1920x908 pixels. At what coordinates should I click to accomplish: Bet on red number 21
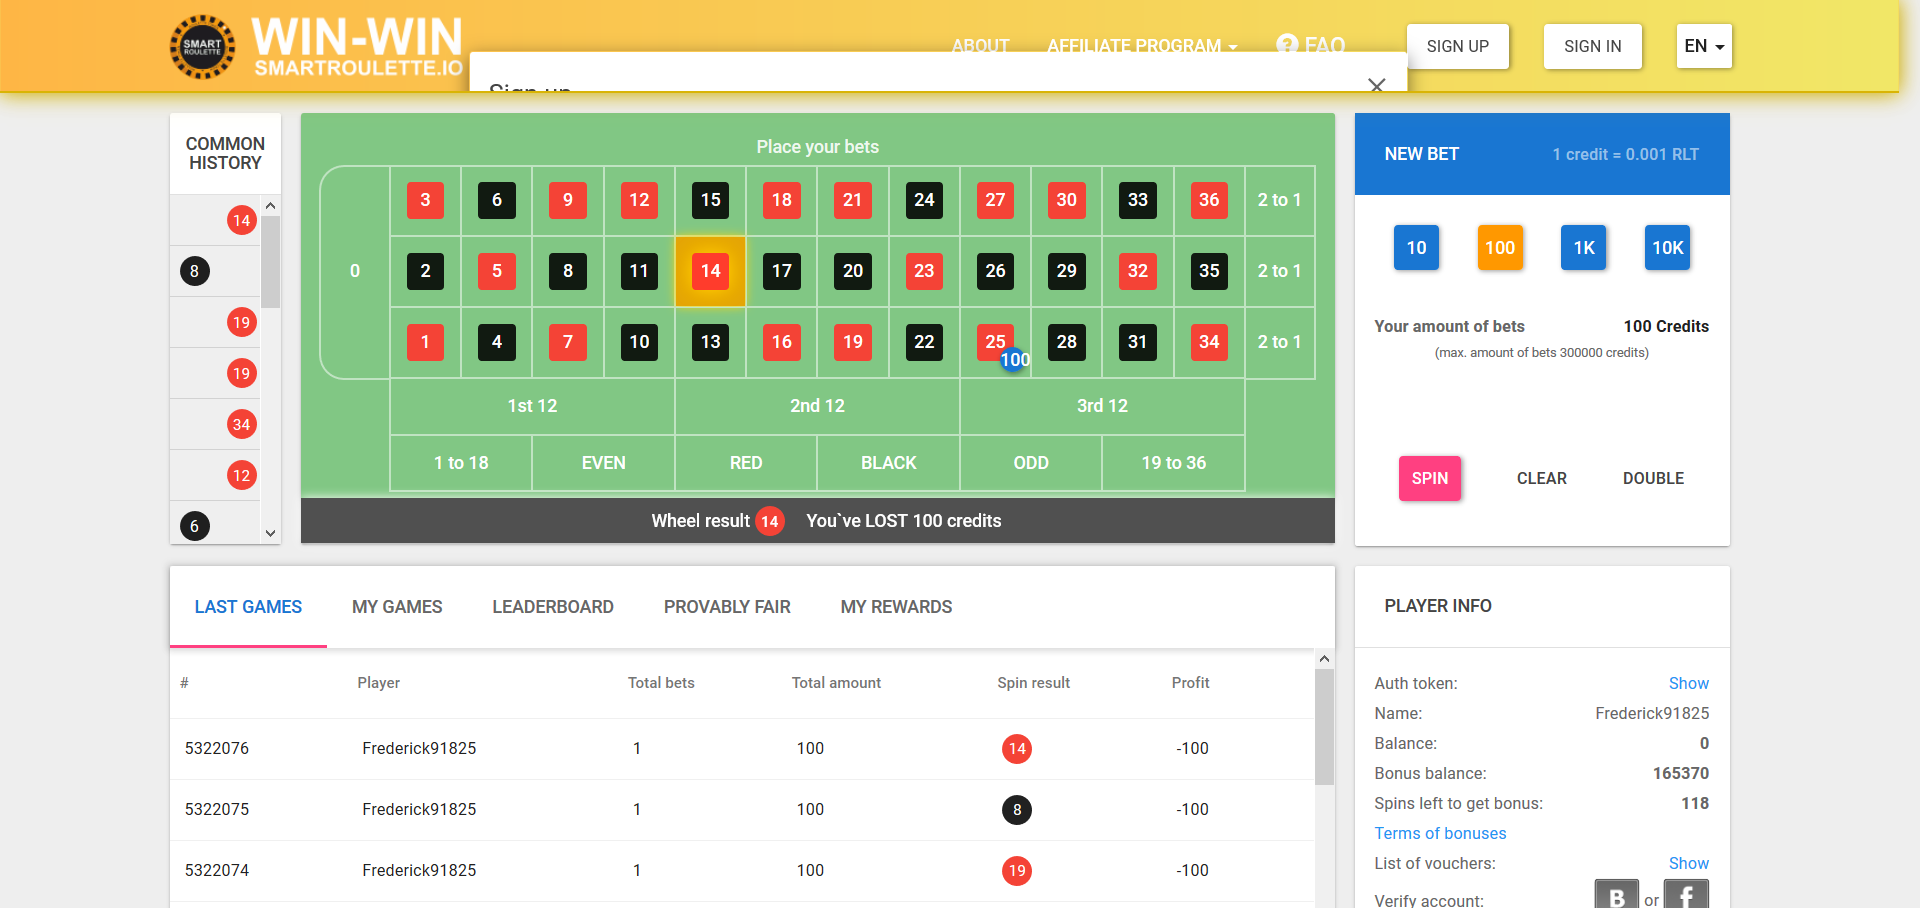pyautogui.click(x=853, y=200)
